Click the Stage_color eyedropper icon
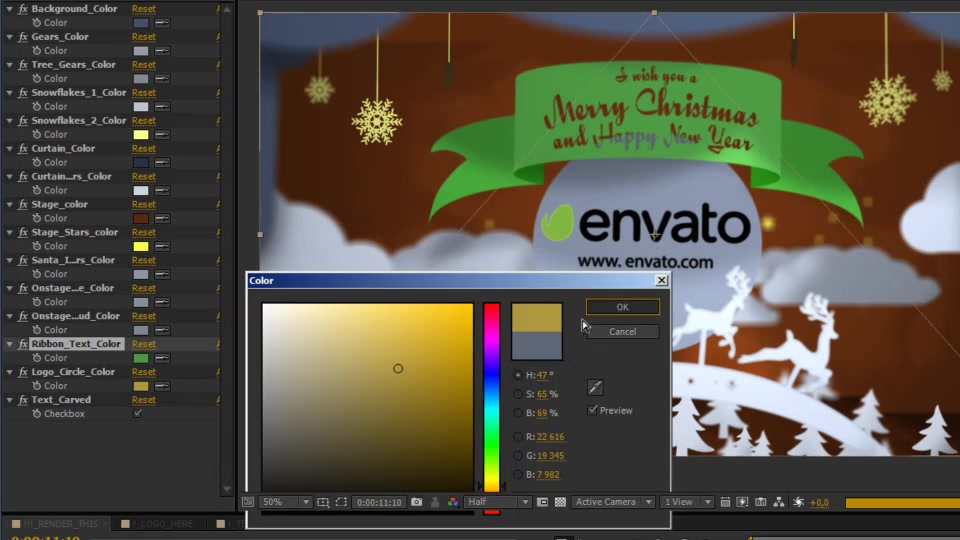Image resolution: width=960 pixels, height=540 pixels. [162, 219]
